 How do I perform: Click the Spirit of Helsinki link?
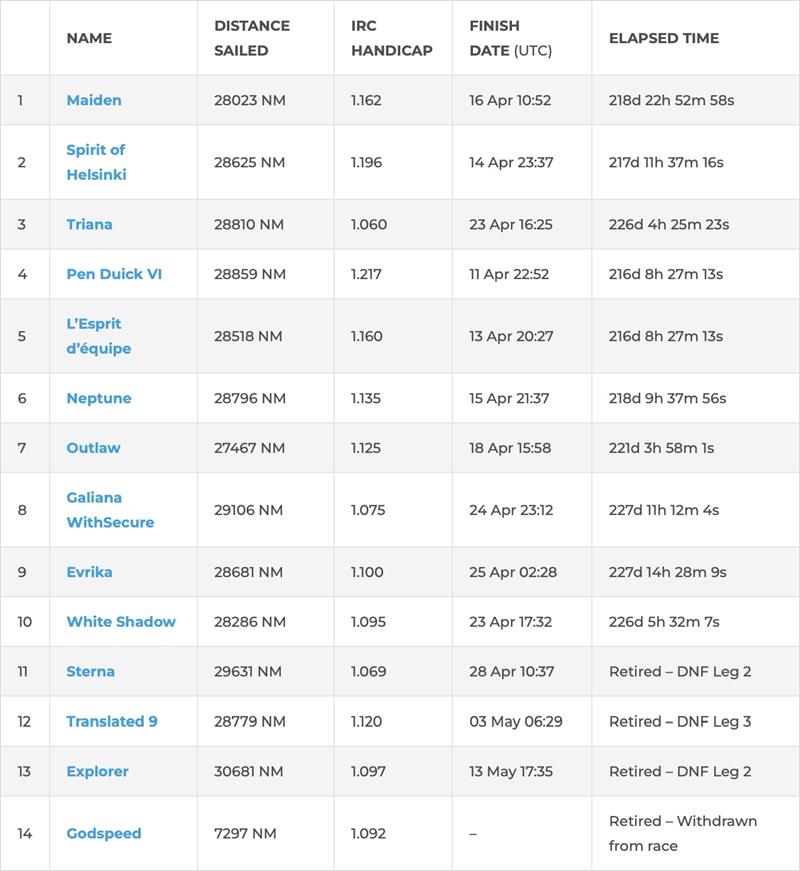pyautogui.click(x=96, y=162)
